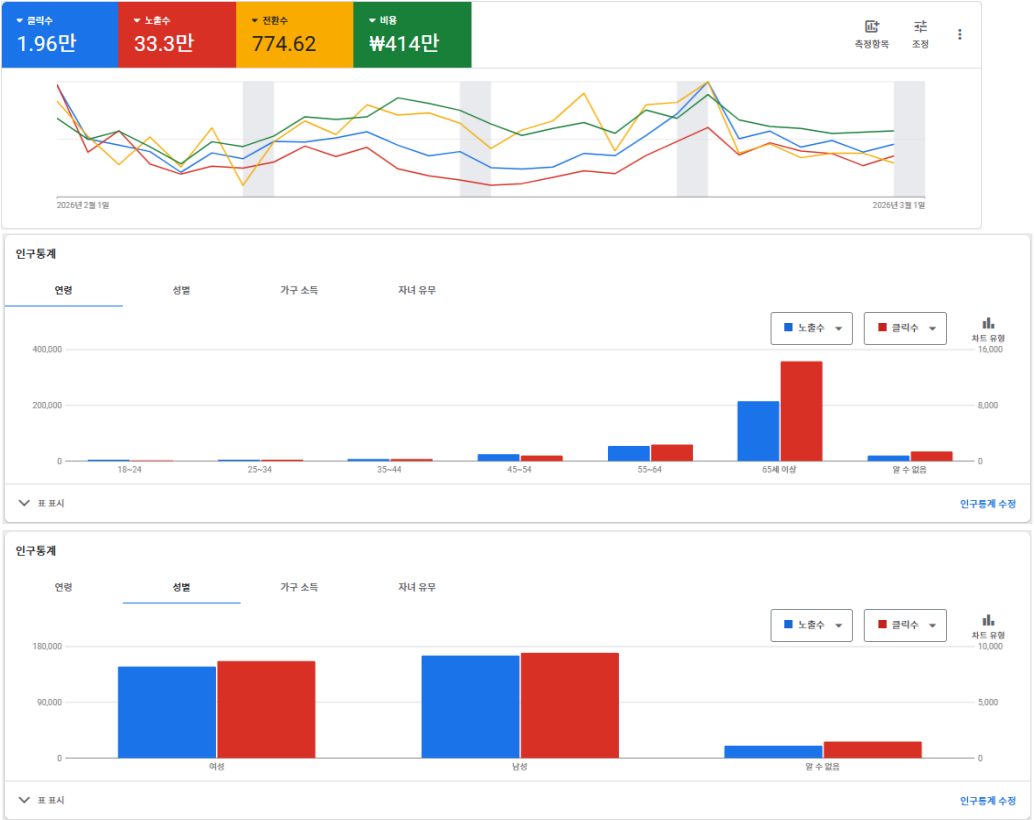Screen dimensions: 1034x820
Task: Click the blue 남성 bar in gender chart
Action: pos(470,706)
